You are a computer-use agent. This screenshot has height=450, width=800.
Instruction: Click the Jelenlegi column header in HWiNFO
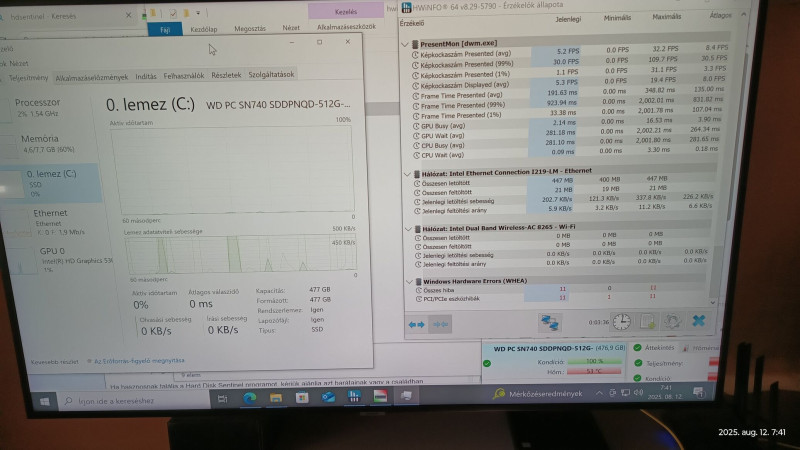568,19
